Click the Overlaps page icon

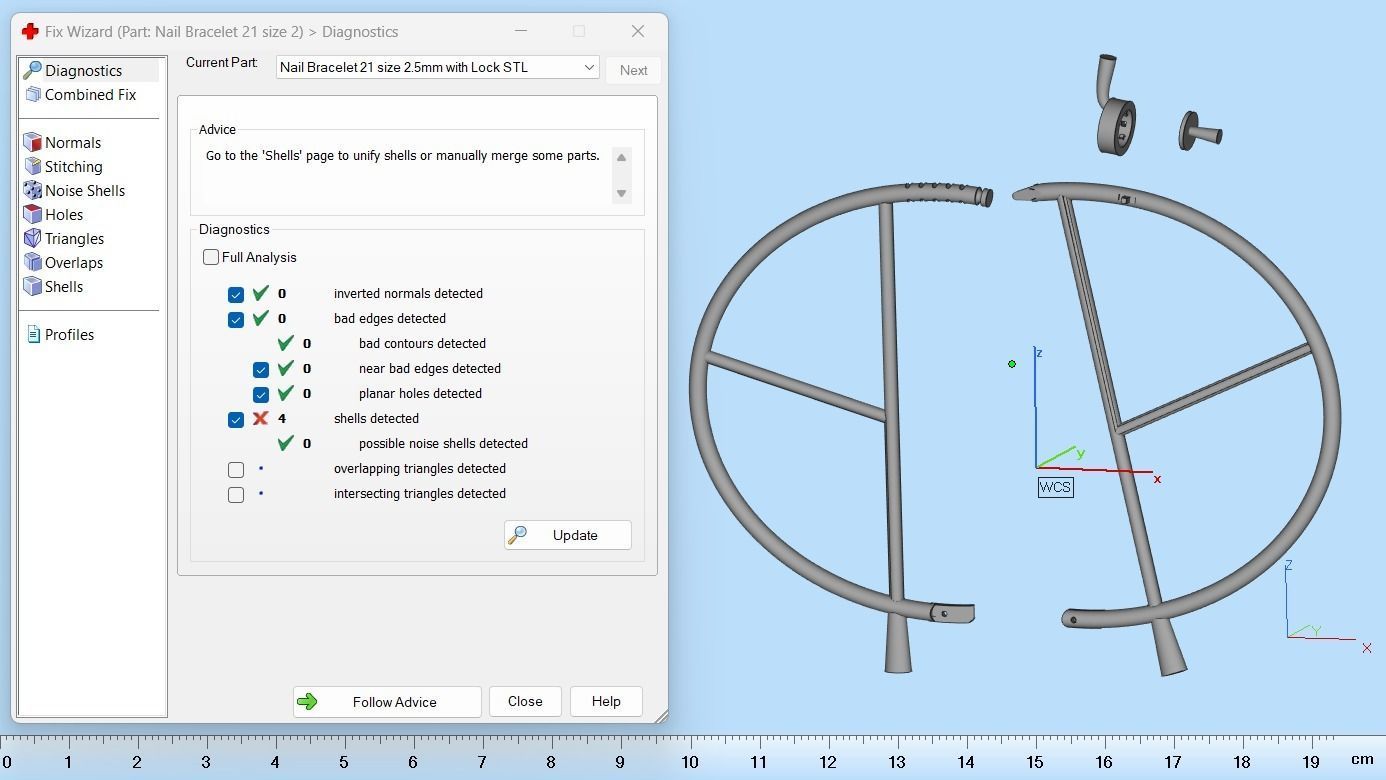point(32,262)
